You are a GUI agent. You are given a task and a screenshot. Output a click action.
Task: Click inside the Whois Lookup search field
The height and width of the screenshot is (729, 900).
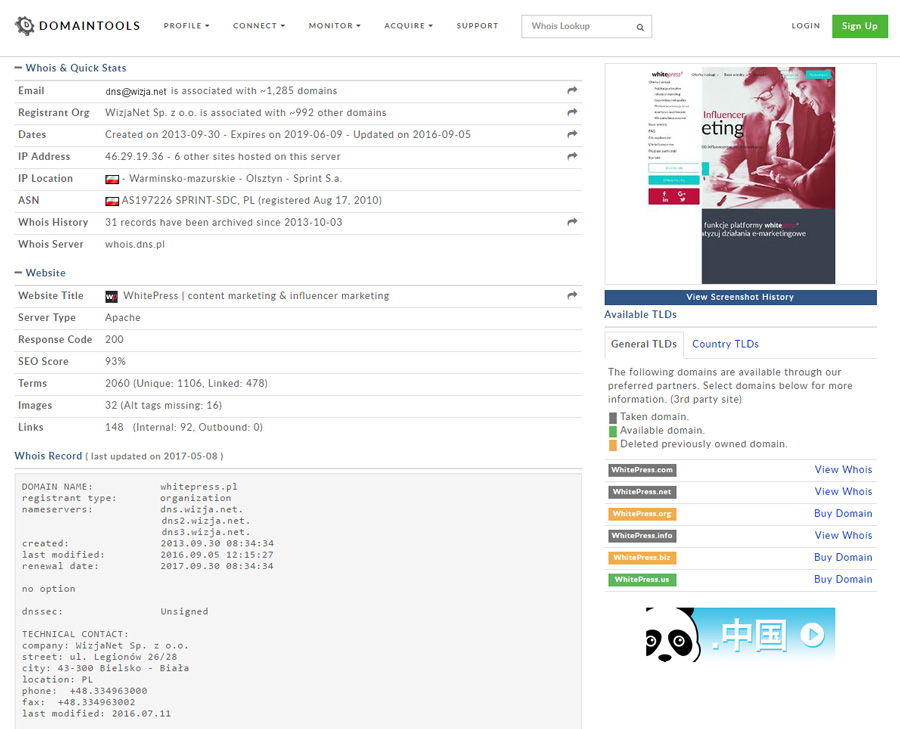(578, 27)
